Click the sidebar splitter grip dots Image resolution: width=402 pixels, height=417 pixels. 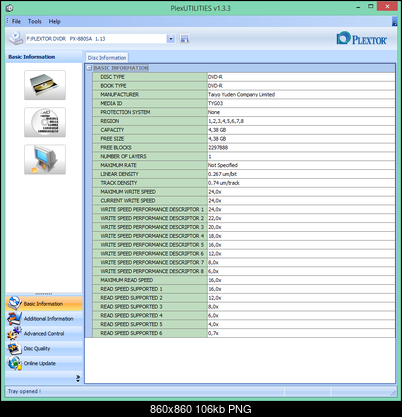click(44, 294)
